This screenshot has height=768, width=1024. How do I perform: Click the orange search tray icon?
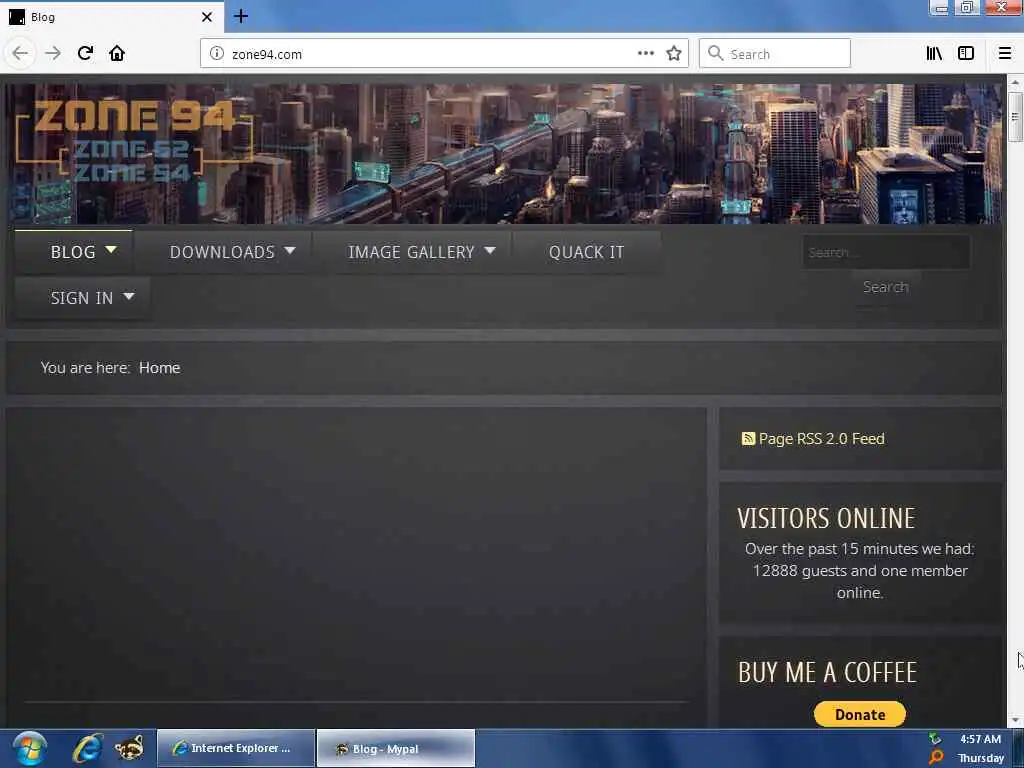(936, 758)
